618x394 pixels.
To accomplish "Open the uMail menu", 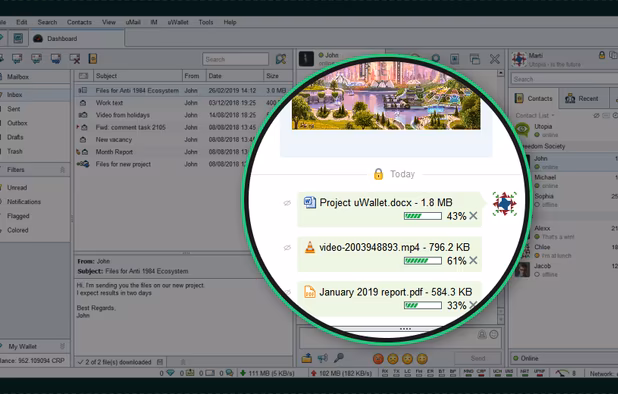I will [133, 22].
